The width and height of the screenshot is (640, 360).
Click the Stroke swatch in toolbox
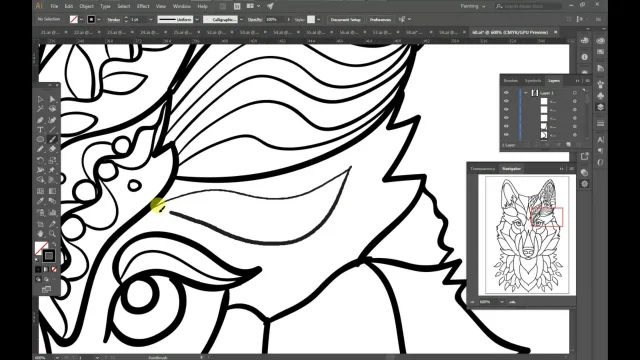(x=49, y=256)
